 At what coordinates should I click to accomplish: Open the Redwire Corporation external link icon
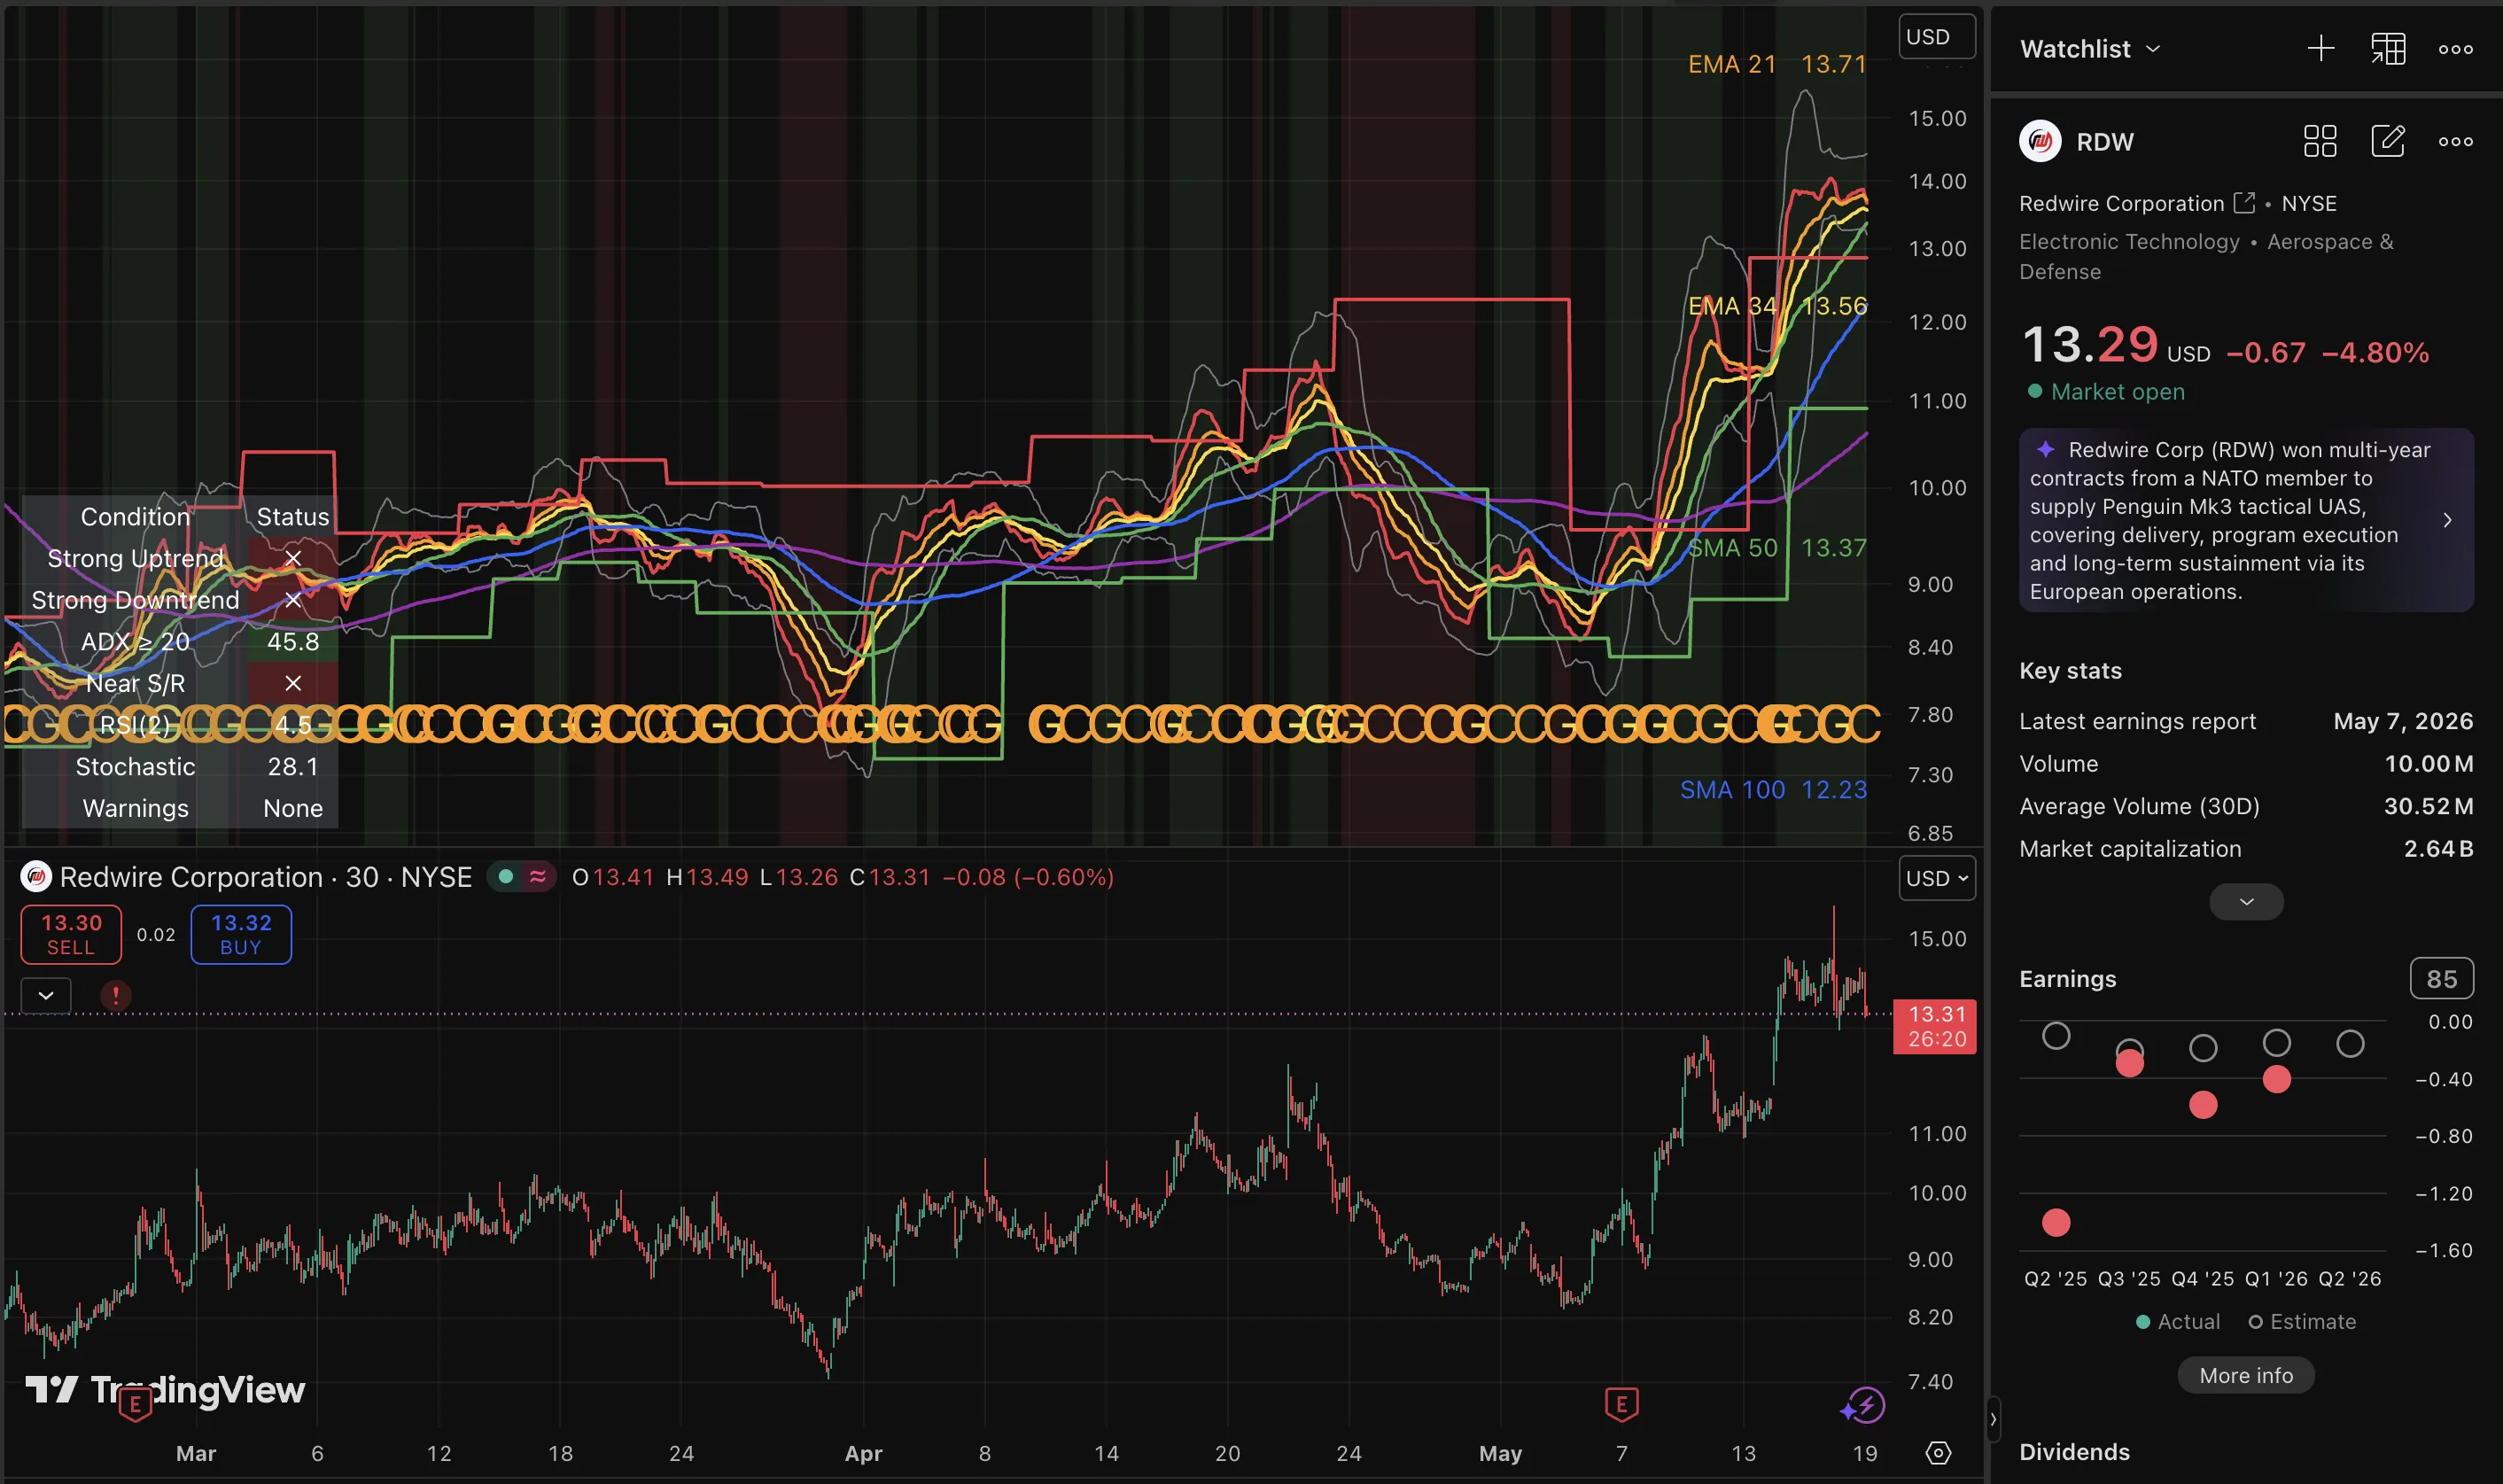[2244, 203]
